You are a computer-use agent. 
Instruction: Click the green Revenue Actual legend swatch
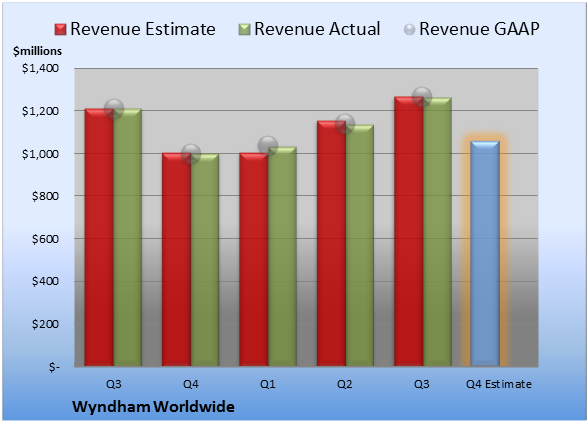tap(244, 30)
